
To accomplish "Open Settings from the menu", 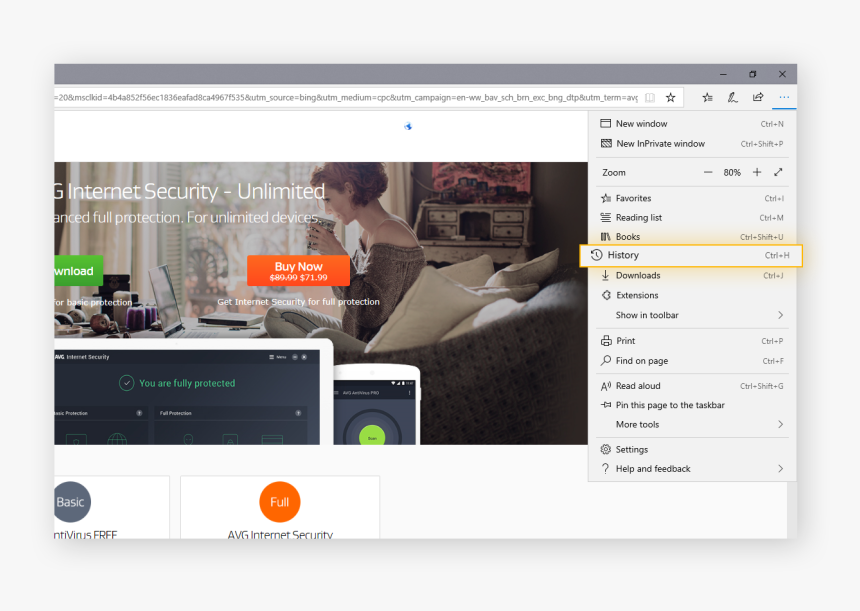I will [632, 450].
